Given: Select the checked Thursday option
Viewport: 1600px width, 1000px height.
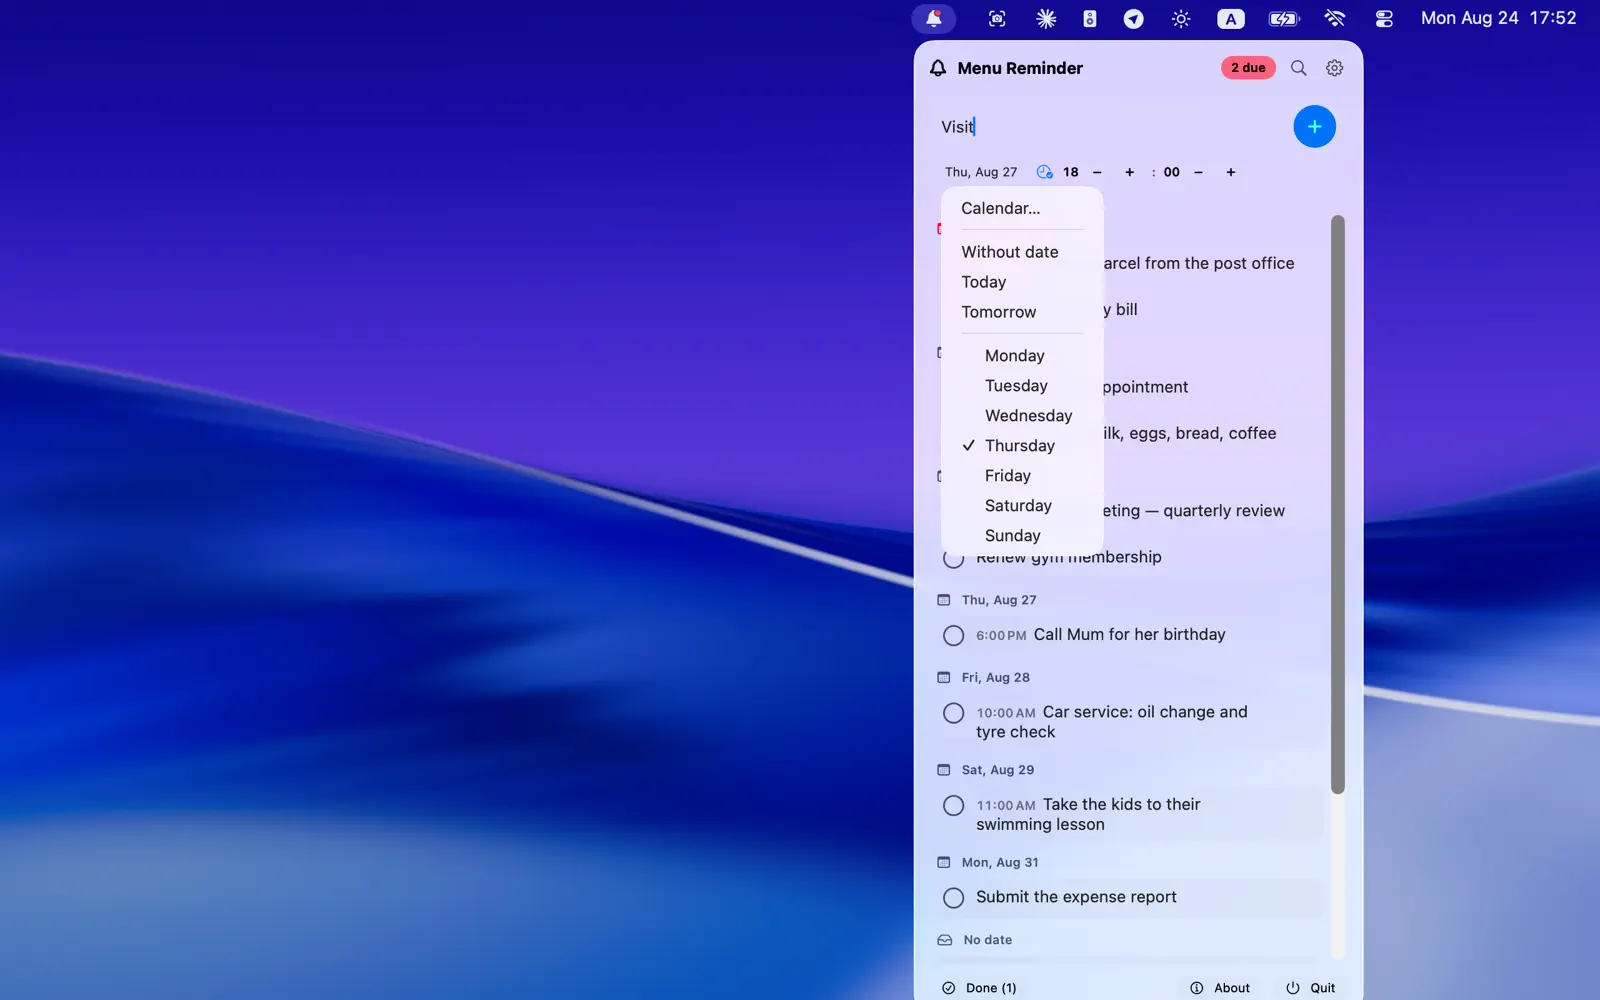Looking at the screenshot, I should click(x=1022, y=446).
